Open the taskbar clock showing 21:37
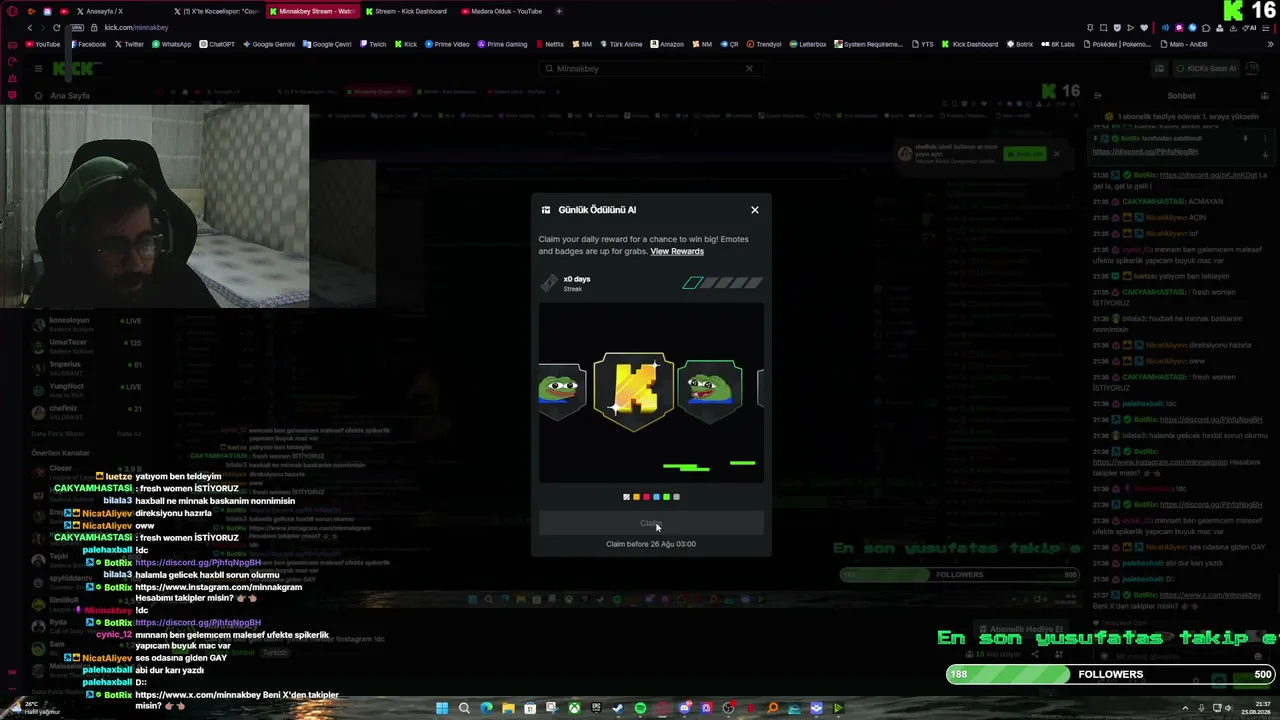The image size is (1280, 720). [x=1257, y=708]
